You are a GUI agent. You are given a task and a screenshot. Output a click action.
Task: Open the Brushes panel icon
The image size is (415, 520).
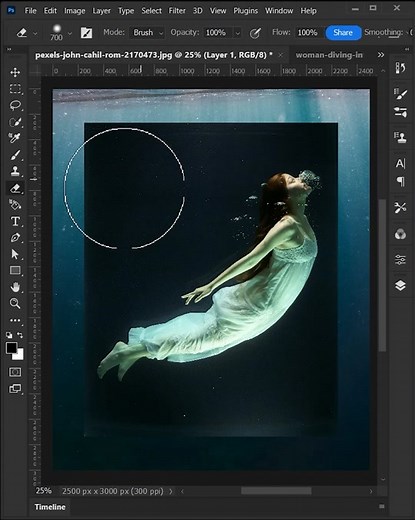400,112
